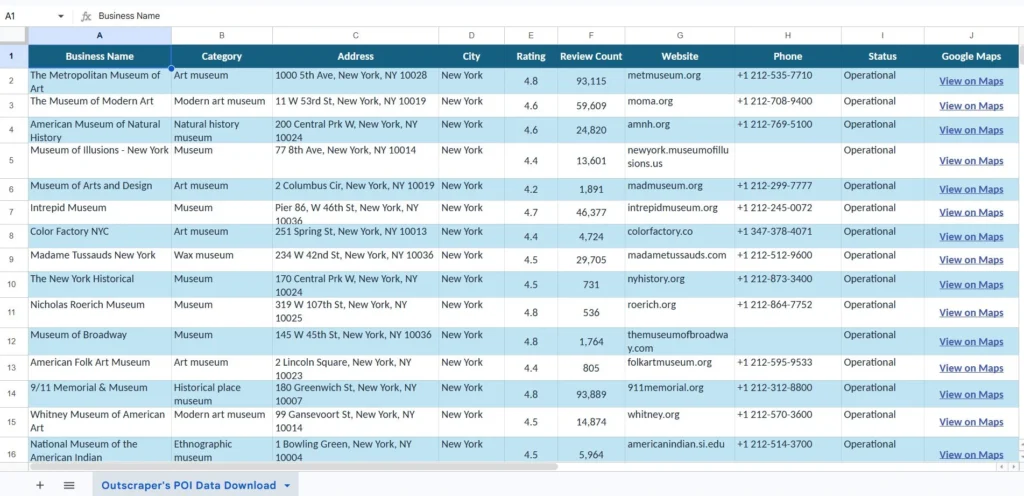Select the 911memorial.org website cell
Image resolution: width=1024 pixels, height=496 pixels.
(680, 394)
